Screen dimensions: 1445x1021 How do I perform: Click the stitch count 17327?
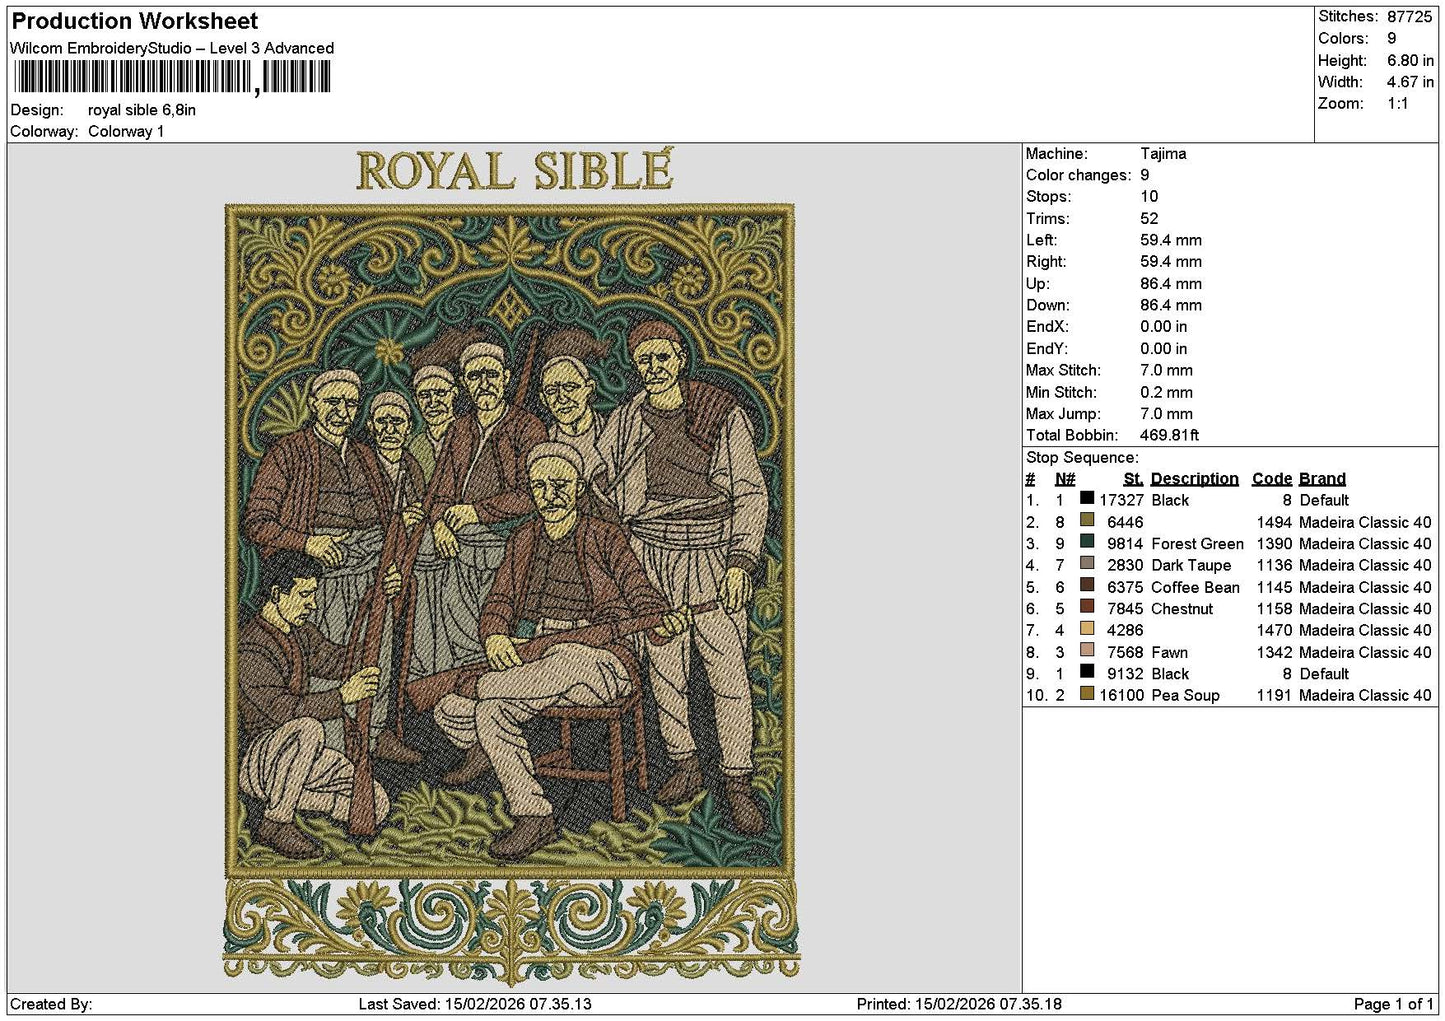1121,501
